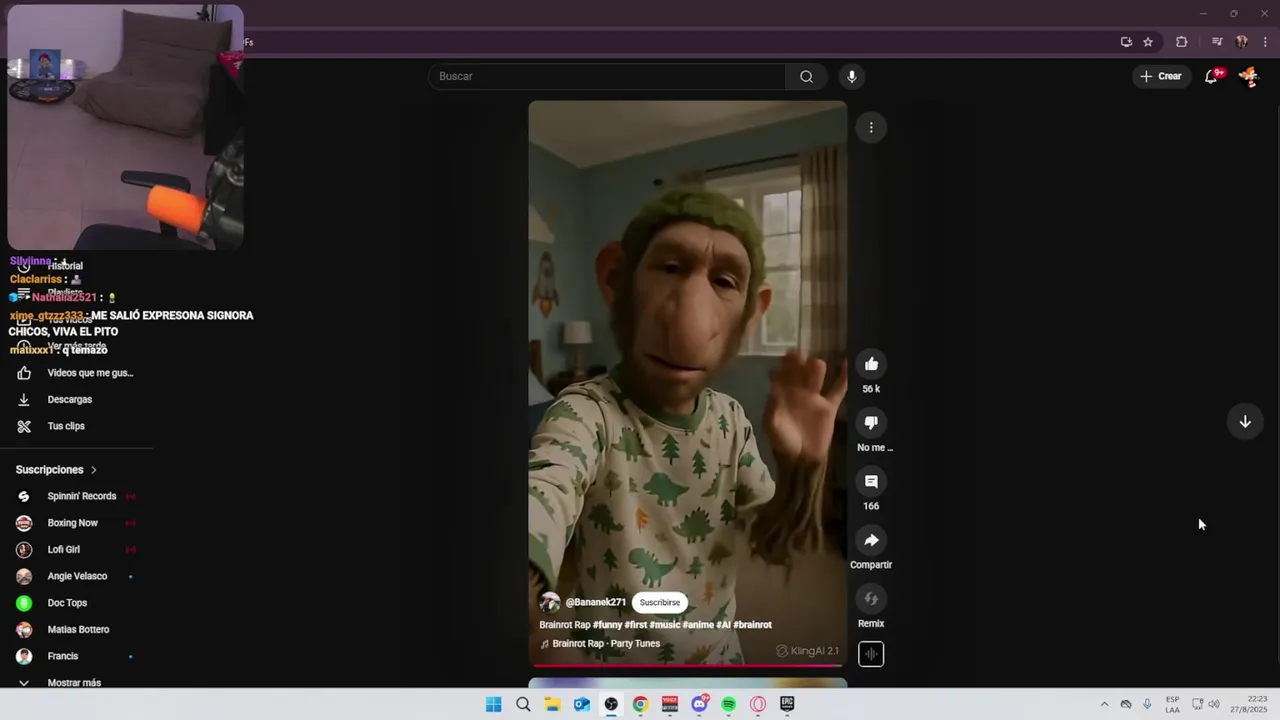Screen dimensions: 1280x720
Task: Open Opera browser from taskbar
Action: [x=758, y=704]
